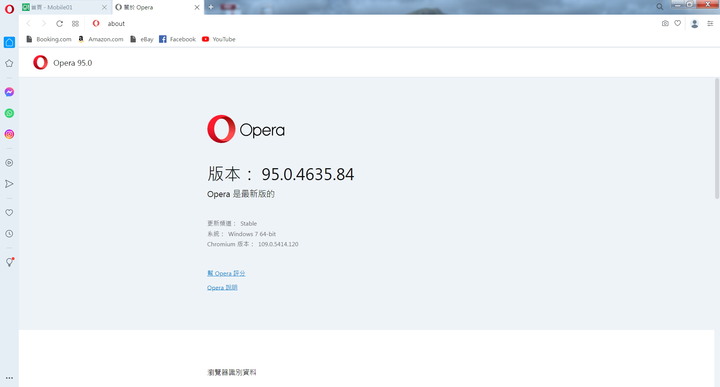The width and height of the screenshot is (720, 387).
Task: Switch to the Mobile01 tab
Action: pos(65,7)
